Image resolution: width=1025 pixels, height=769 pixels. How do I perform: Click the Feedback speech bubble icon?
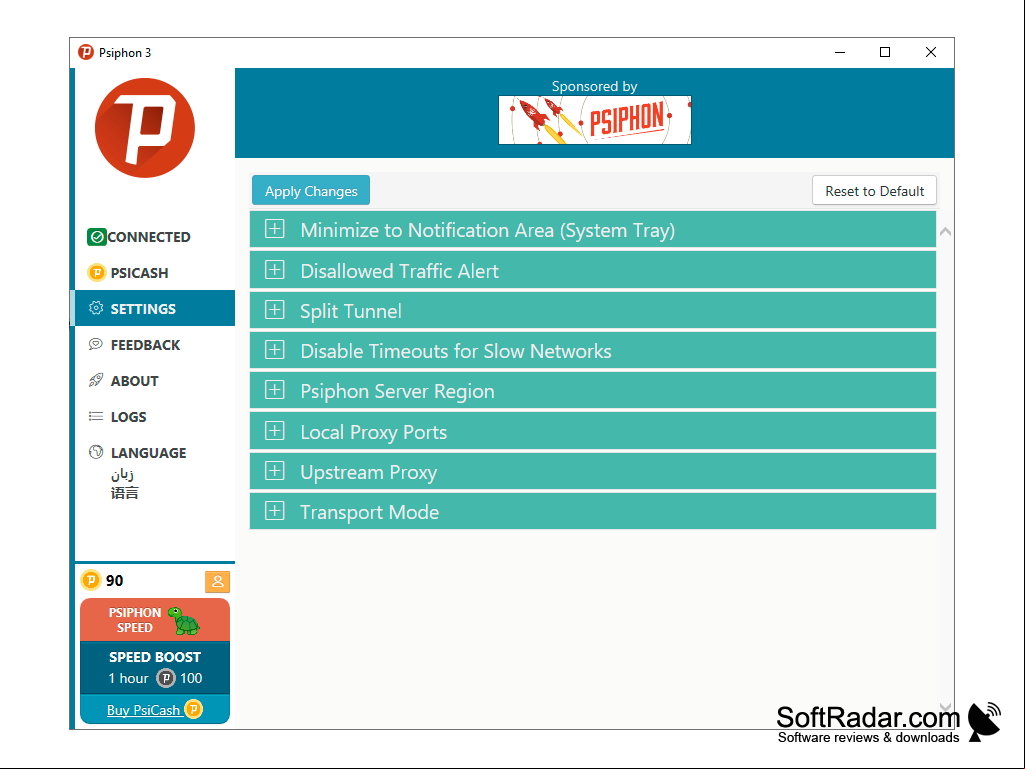pyautogui.click(x=96, y=344)
